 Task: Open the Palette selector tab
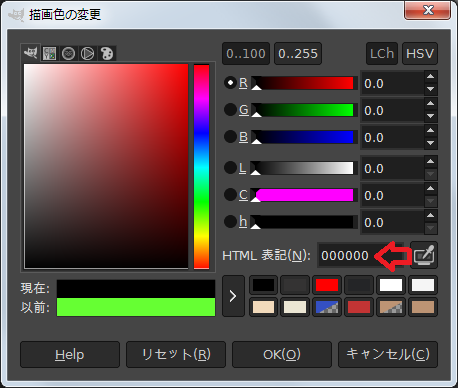(x=107, y=53)
